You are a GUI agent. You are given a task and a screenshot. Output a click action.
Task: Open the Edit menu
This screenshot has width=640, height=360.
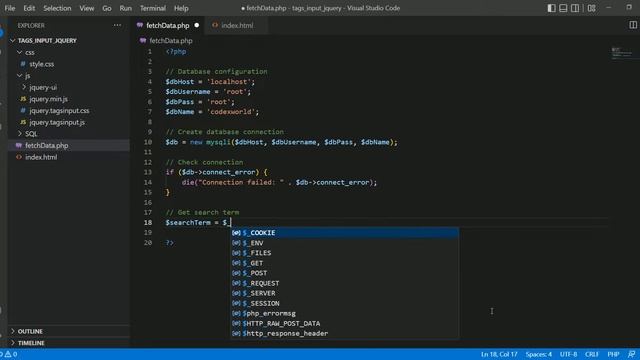(29, 8)
